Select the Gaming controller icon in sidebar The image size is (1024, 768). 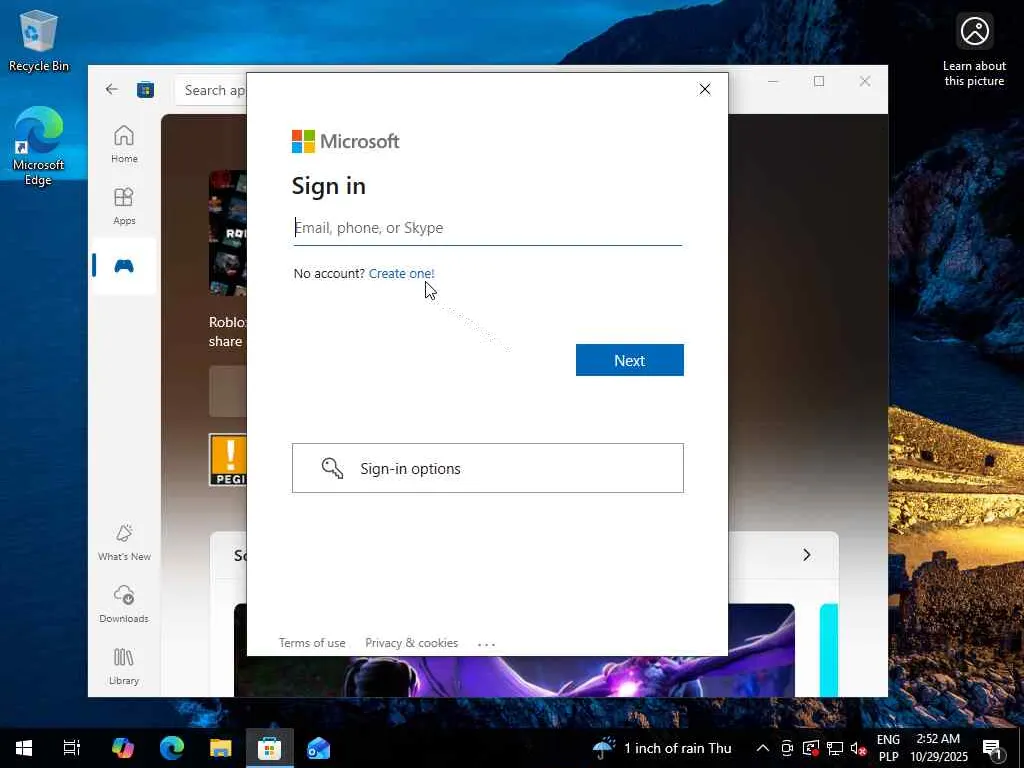pos(124,266)
